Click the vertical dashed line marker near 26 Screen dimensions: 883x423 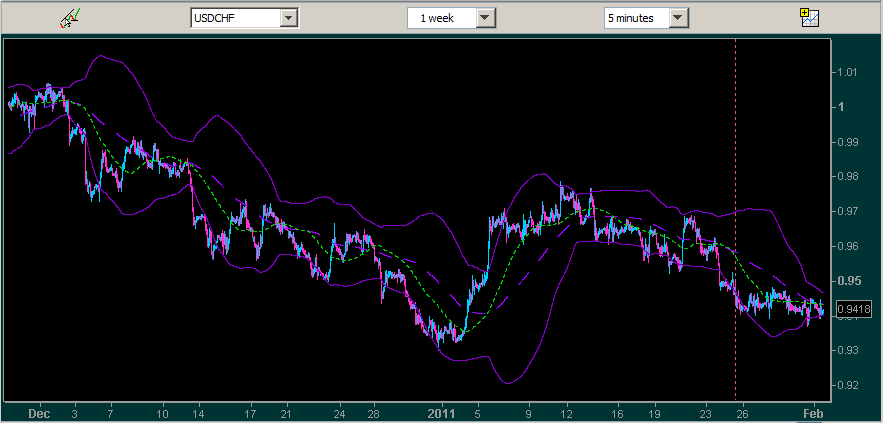point(735,200)
